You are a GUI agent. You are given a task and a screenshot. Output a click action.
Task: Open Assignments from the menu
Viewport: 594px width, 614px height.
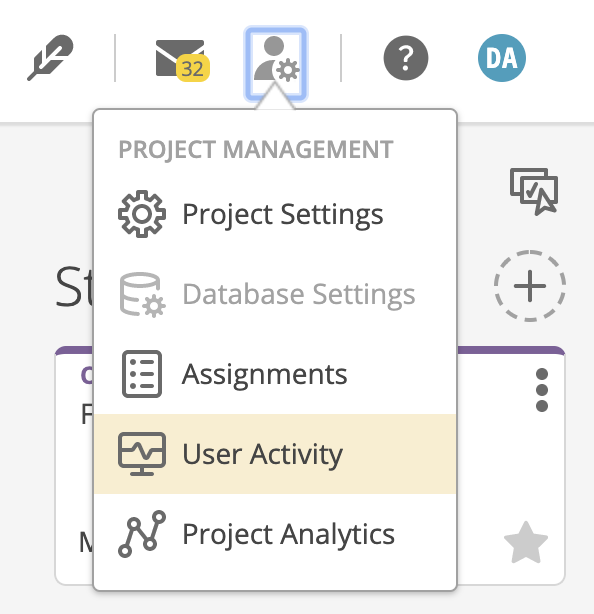click(275, 374)
